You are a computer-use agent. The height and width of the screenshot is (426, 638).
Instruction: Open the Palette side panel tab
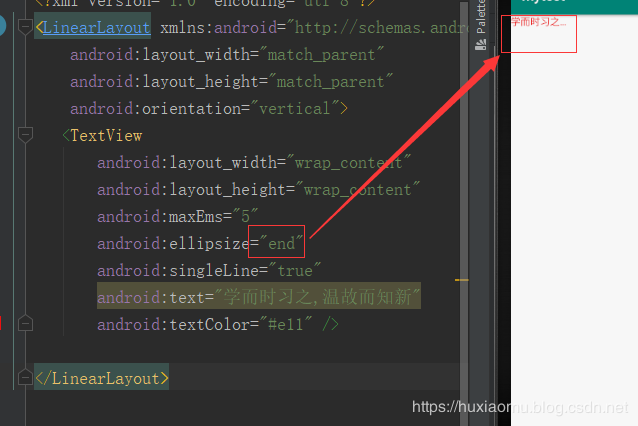481,25
